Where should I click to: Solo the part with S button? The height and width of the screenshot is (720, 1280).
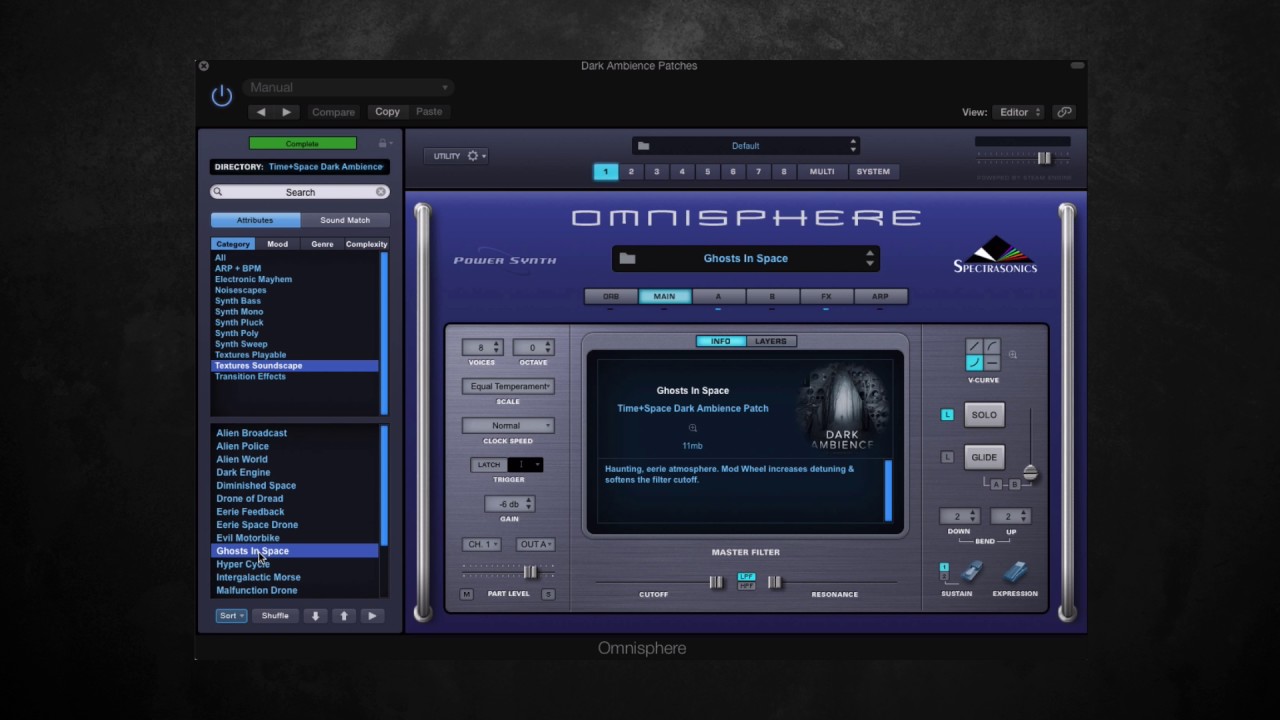click(x=548, y=594)
